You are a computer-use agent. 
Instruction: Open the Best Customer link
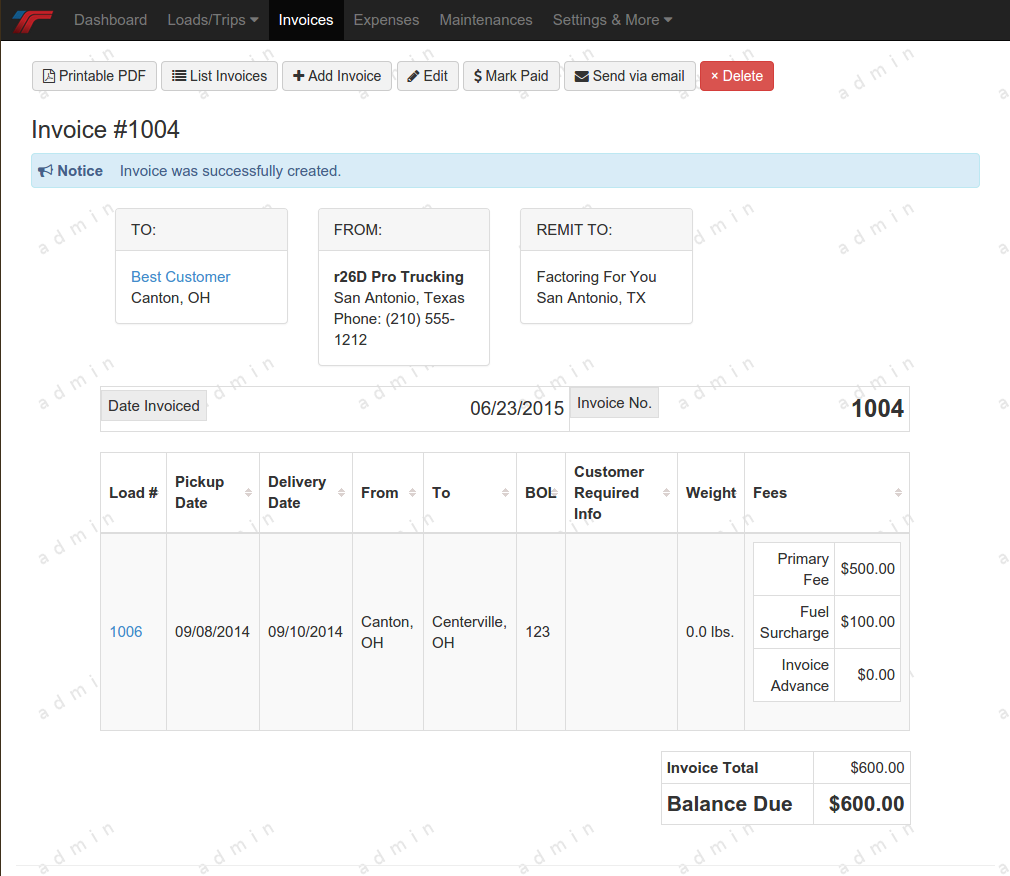click(181, 277)
